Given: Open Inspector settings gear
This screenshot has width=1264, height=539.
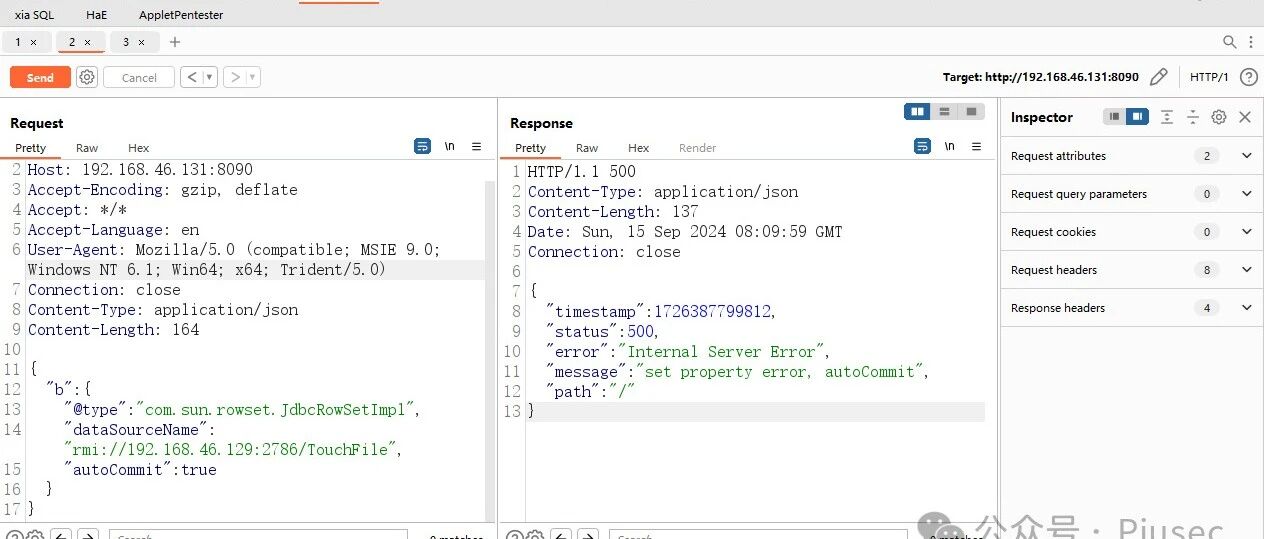Looking at the screenshot, I should pos(1218,117).
